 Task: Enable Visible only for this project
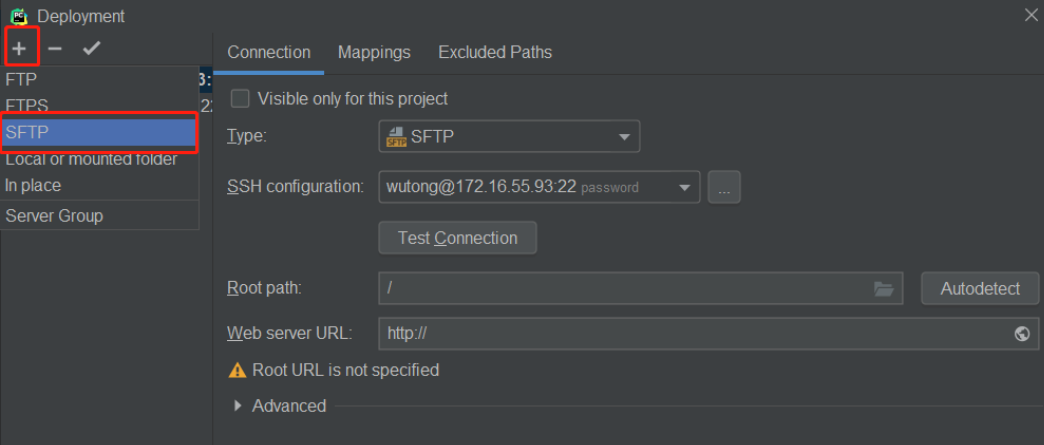point(241,99)
